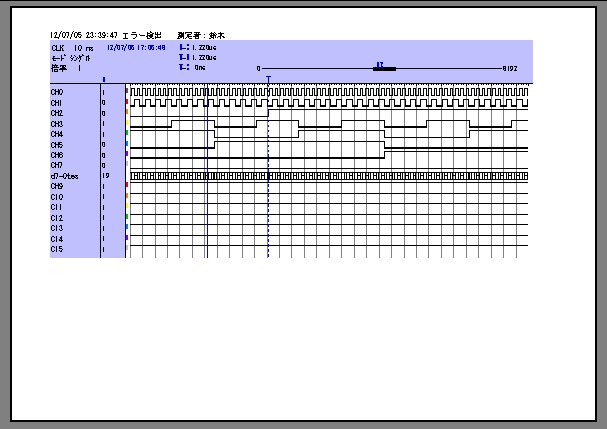Select the T trigger marker above the waveform
This screenshot has height=429, width=607.
point(268,77)
